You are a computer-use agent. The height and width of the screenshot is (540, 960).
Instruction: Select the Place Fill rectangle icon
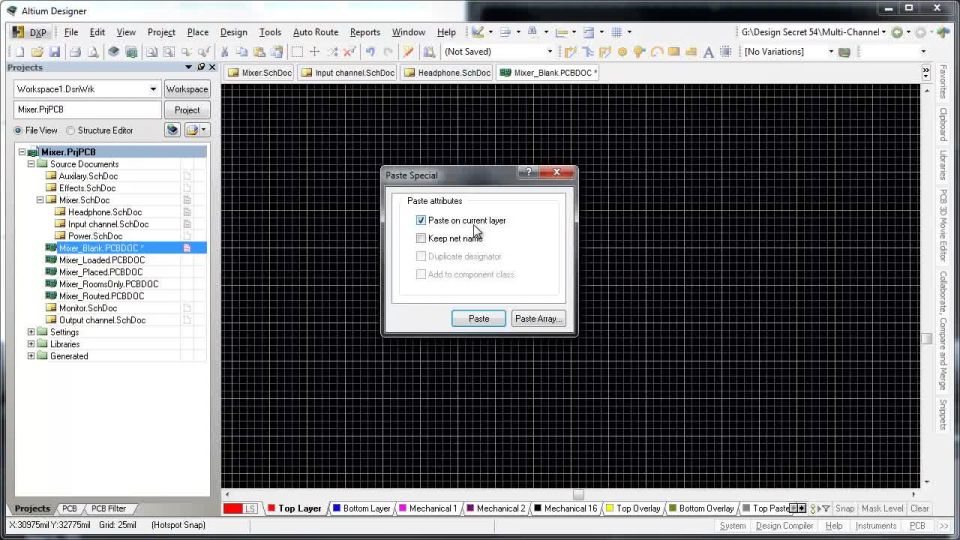click(x=674, y=52)
